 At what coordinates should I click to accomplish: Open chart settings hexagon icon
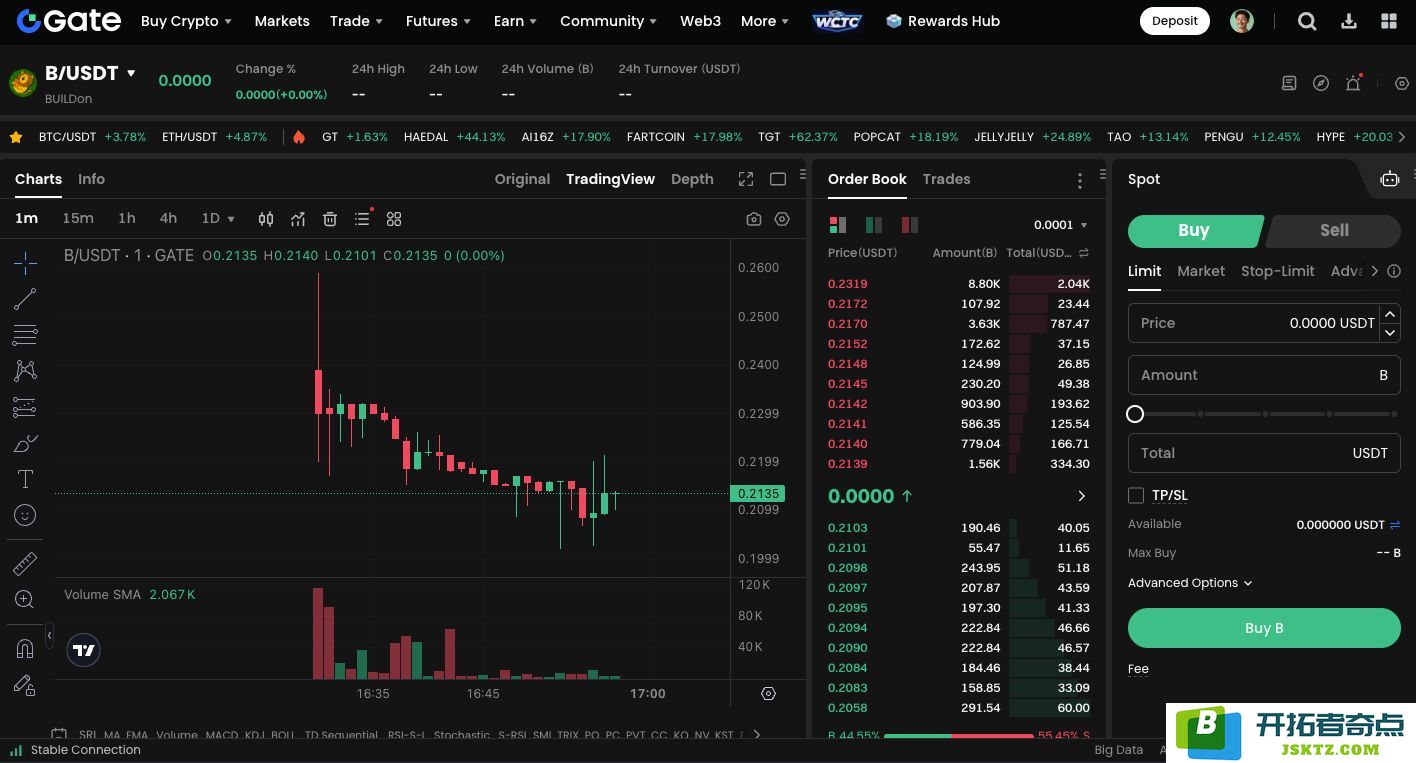(782, 219)
